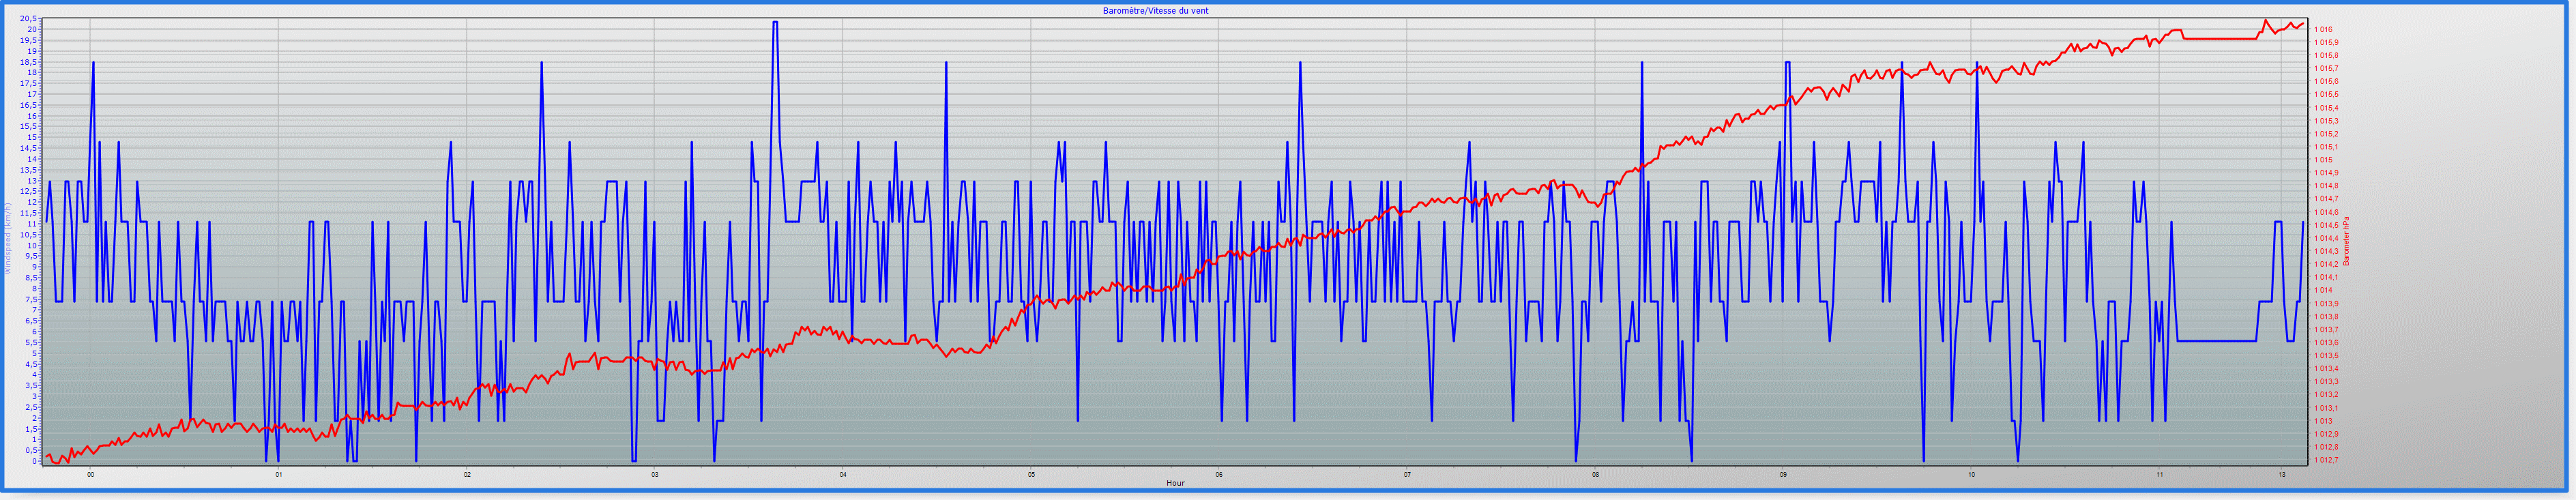Click hour tick label '01'
This screenshot has width=2576, height=500.
[279, 475]
